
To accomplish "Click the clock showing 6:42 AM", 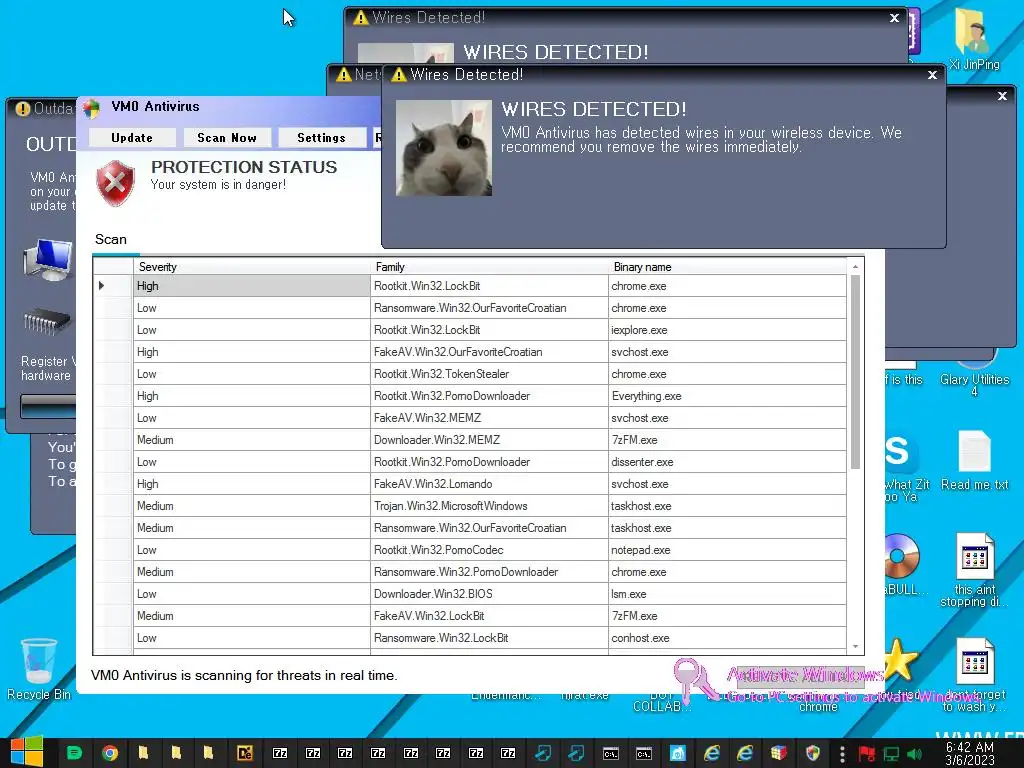I will (969, 753).
